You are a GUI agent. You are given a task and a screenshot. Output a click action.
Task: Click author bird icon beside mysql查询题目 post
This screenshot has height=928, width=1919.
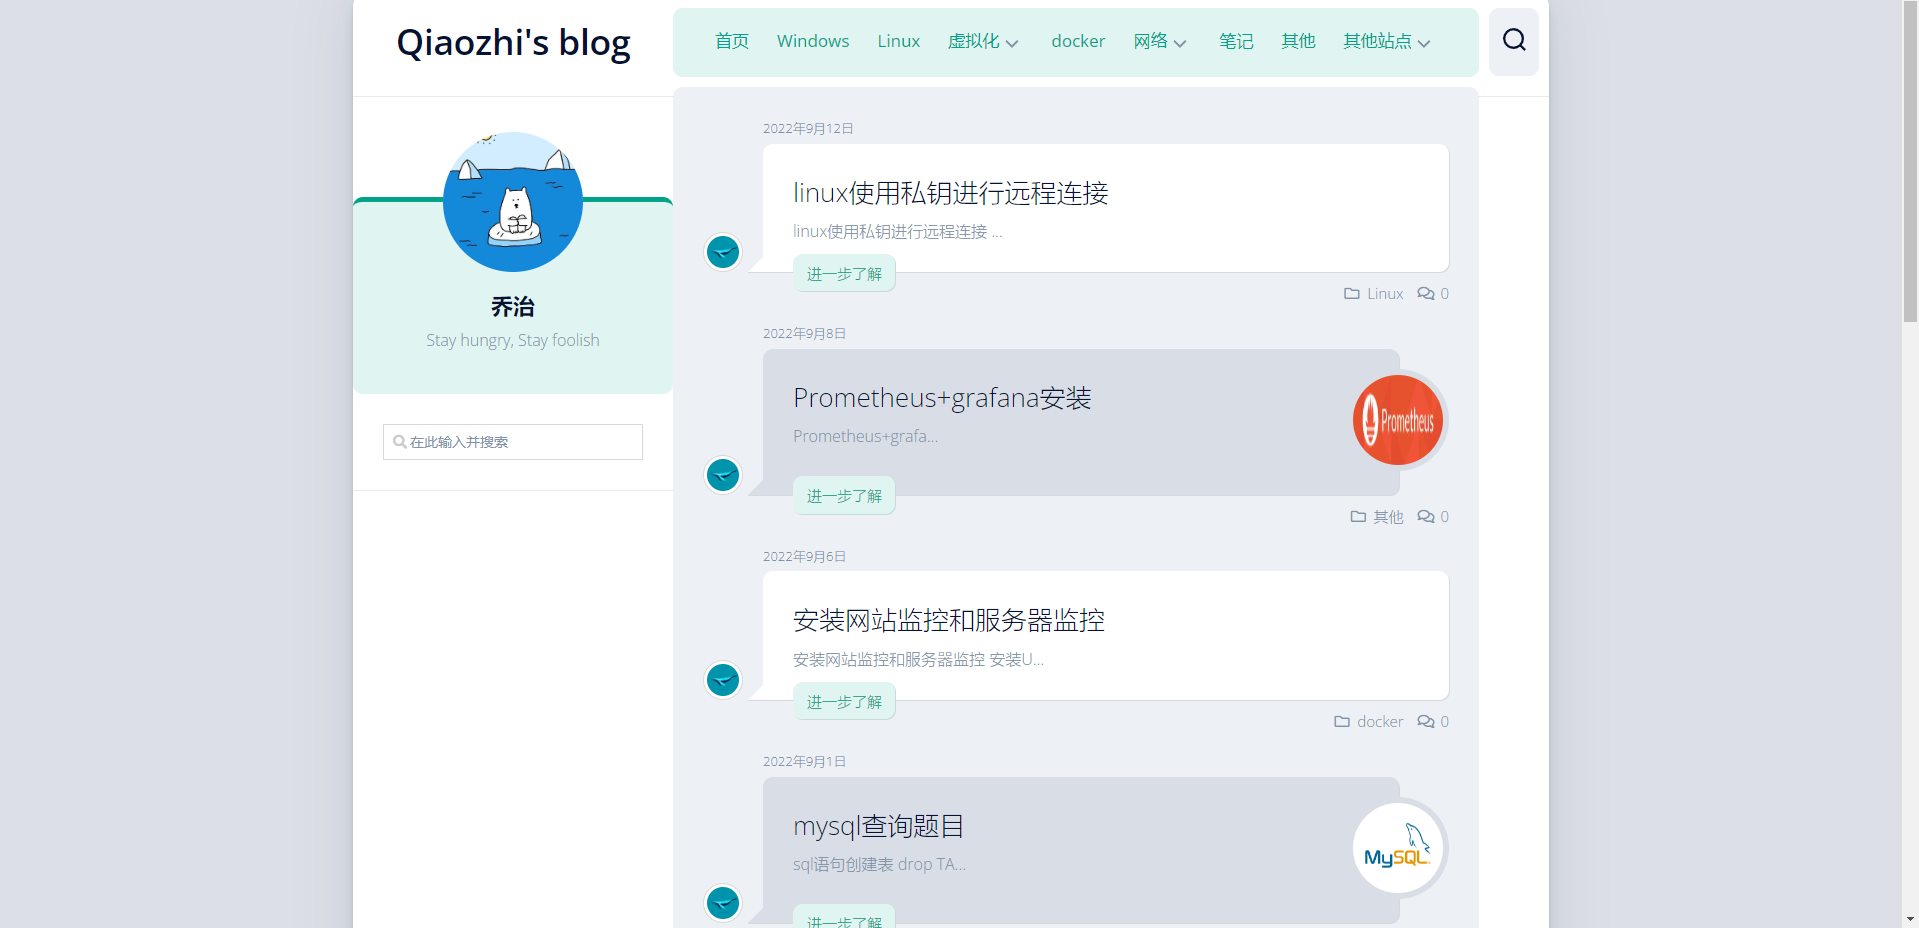(723, 903)
